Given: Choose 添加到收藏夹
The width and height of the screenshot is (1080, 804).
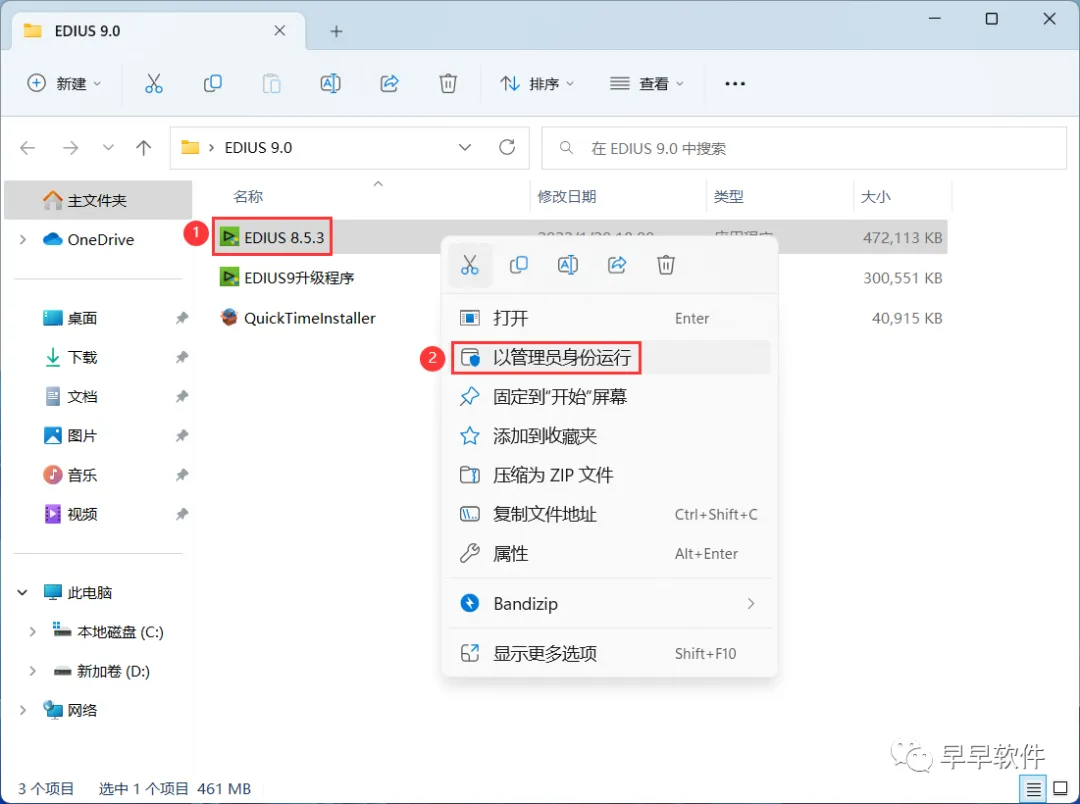Looking at the screenshot, I should 609,436.
